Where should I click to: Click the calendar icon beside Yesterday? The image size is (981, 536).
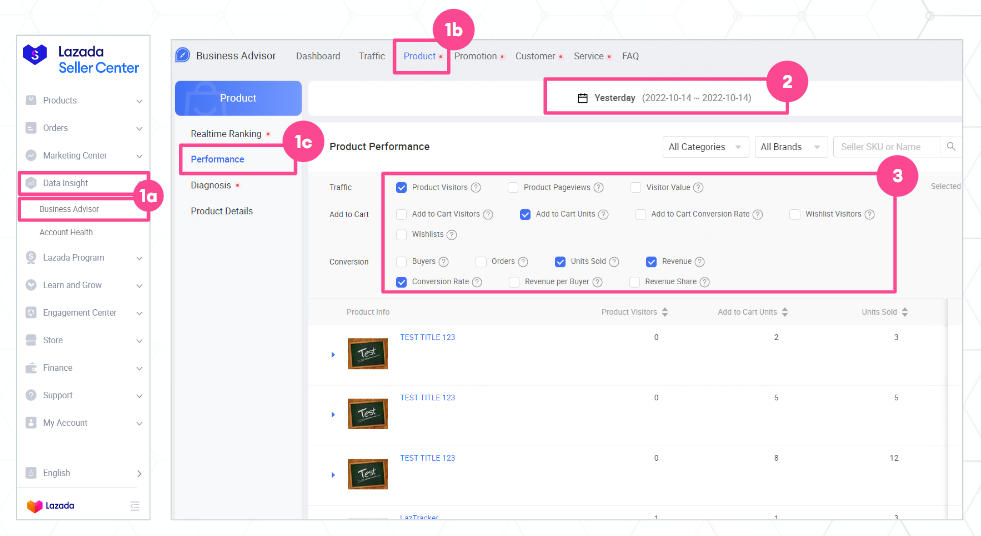(583, 98)
